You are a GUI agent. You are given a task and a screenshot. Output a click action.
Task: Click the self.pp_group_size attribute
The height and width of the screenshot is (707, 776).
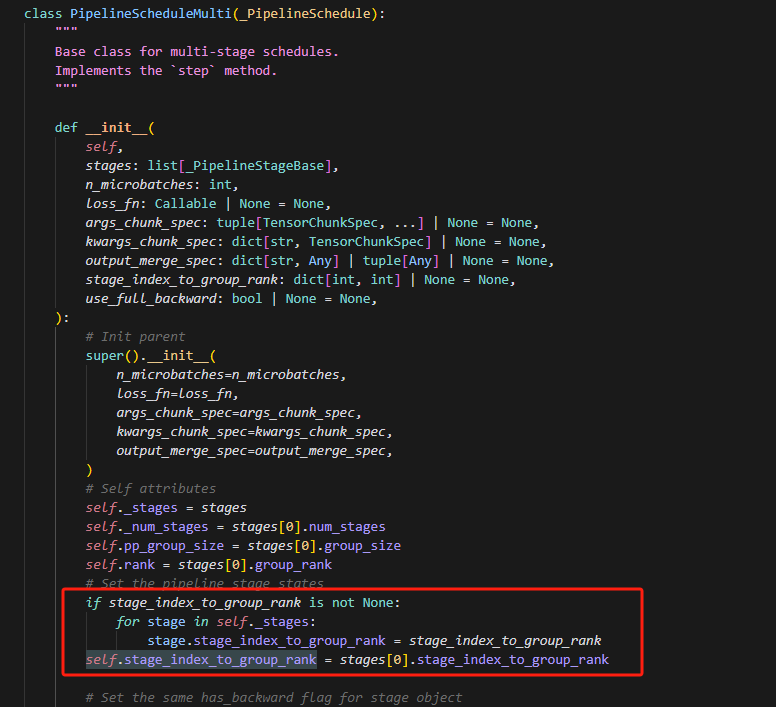tap(157, 545)
